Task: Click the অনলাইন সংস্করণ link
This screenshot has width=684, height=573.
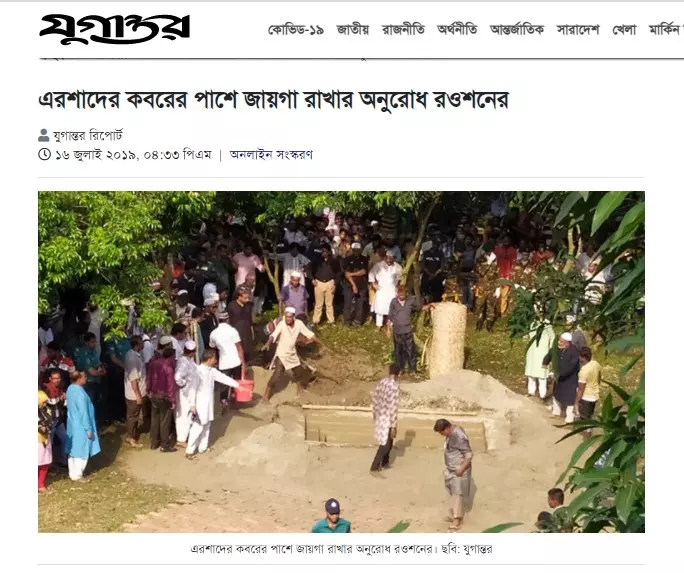Action: click(271, 154)
